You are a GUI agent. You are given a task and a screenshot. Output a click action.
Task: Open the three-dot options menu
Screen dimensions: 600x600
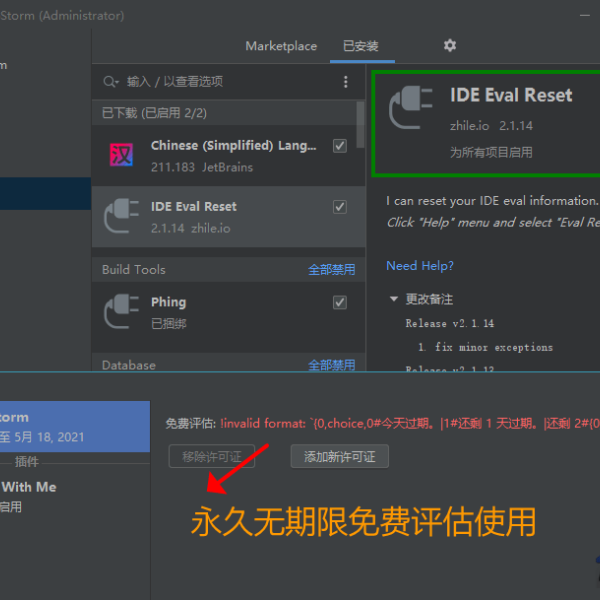pos(346,82)
